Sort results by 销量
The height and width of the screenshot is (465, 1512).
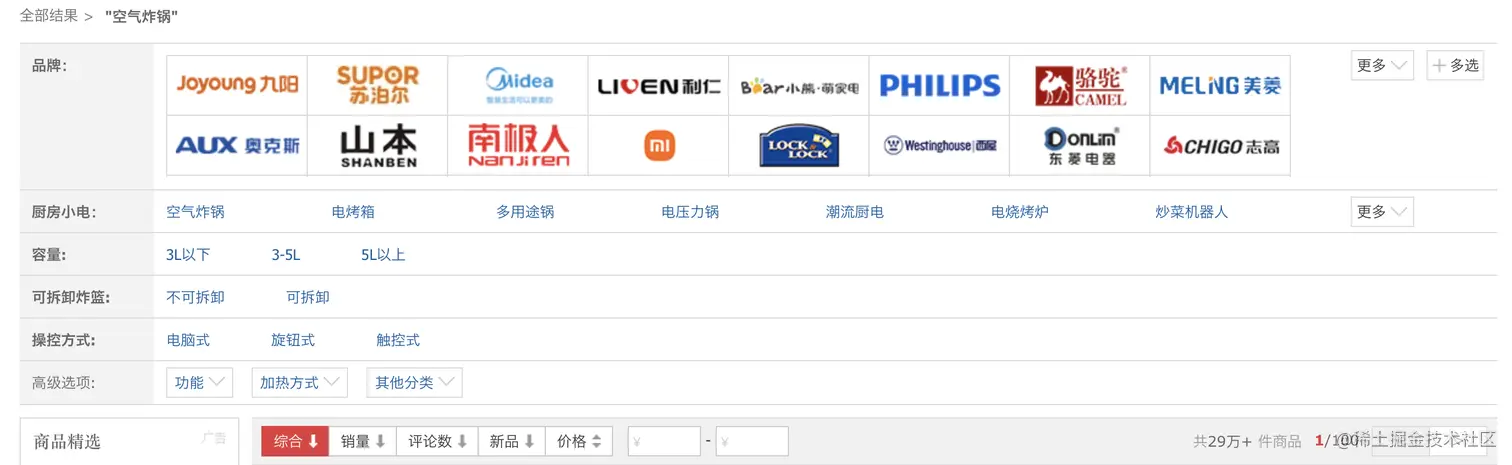(x=363, y=441)
